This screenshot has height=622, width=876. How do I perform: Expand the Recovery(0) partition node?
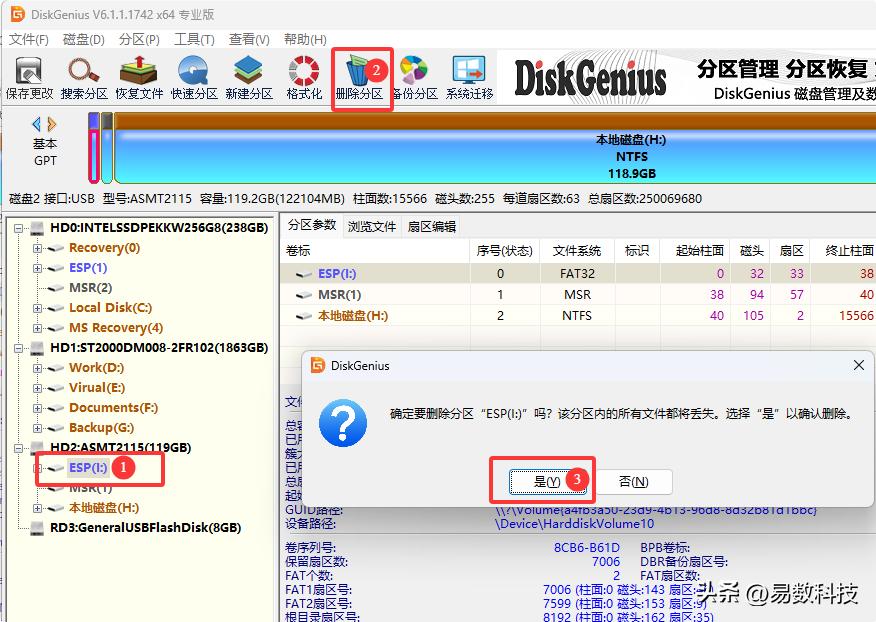(37, 248)
